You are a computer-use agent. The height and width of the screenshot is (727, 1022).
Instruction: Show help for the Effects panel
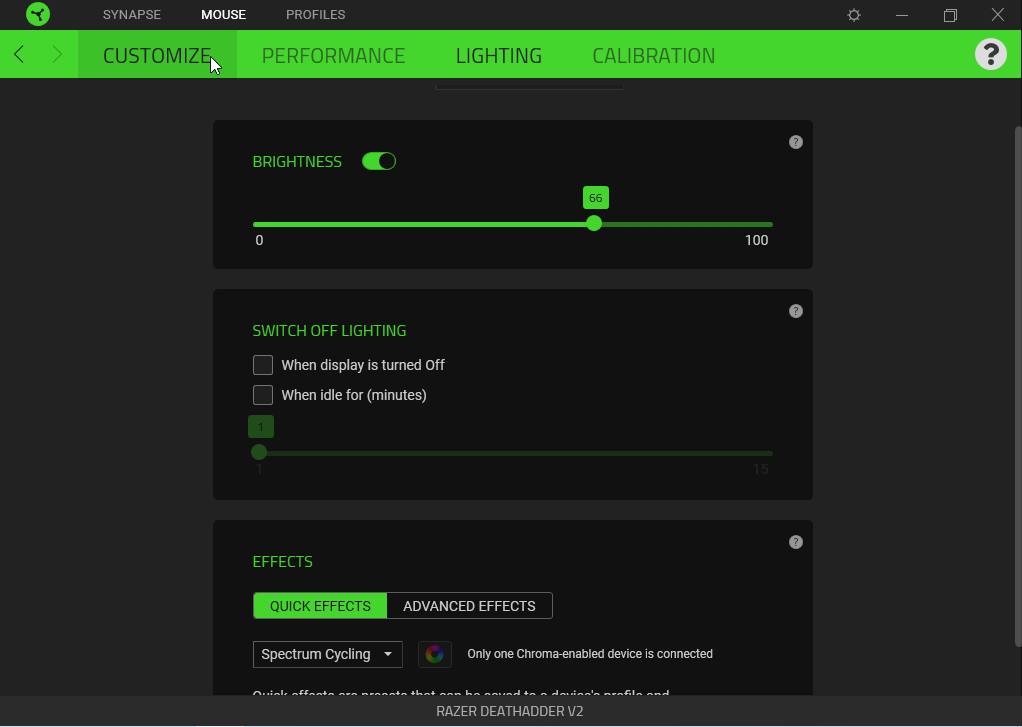click(795, 542)
